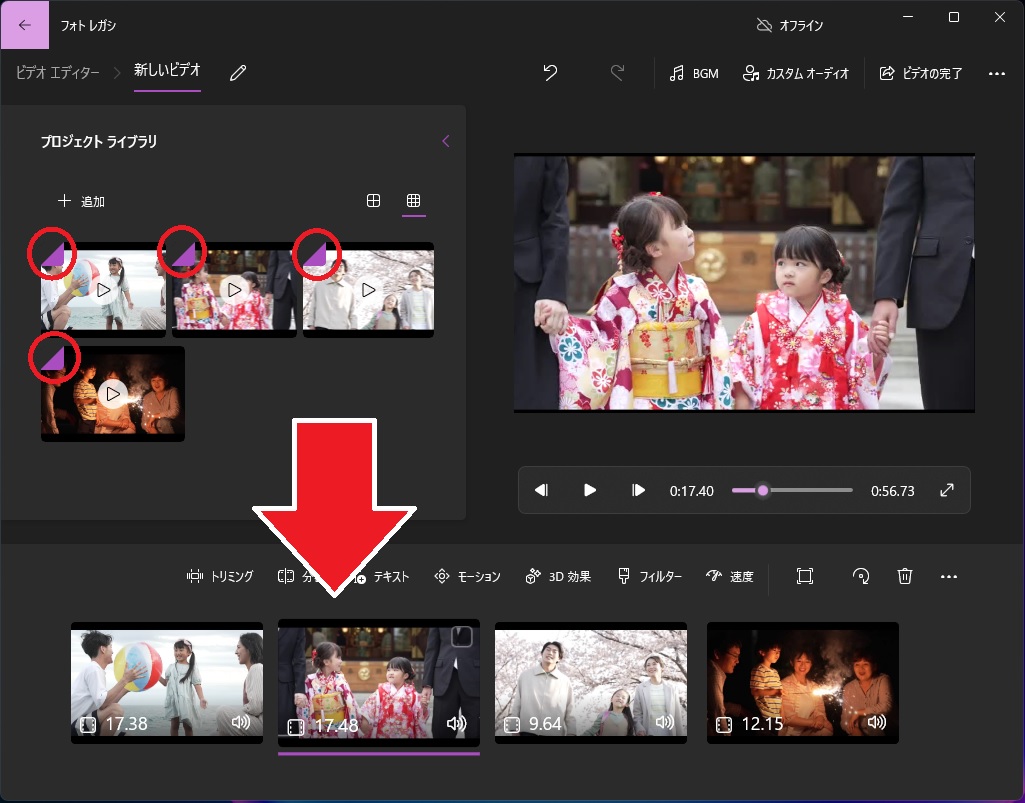Open カスタム オーディオ custom audio
Image resolution: width=1025 pixels, height=803 pixels.
click(x=796, y=73)
